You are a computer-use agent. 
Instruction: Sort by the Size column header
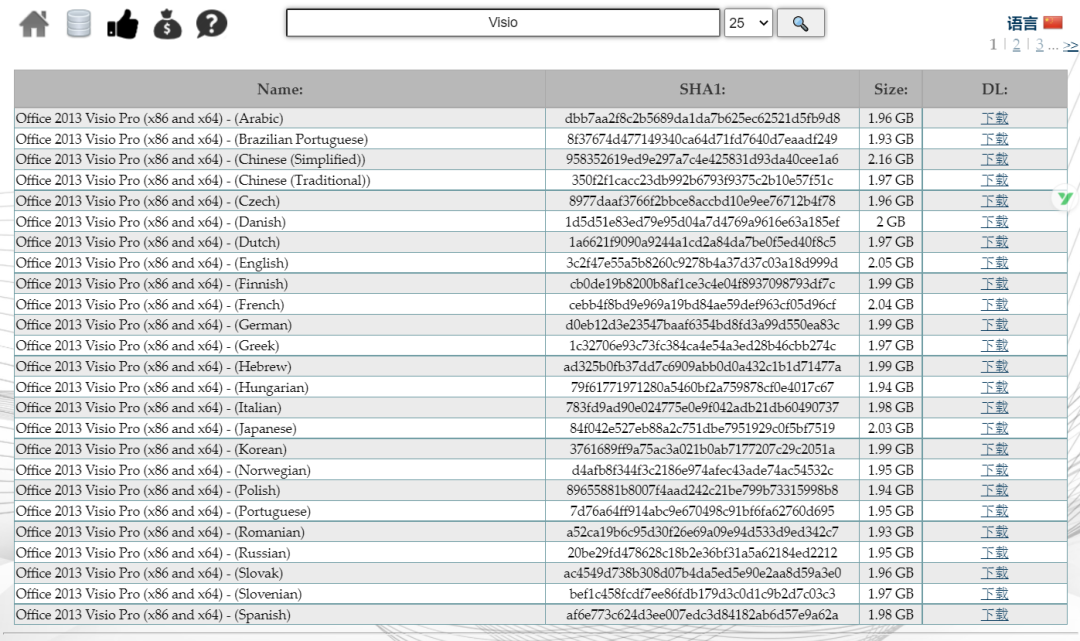pos(890,89)
